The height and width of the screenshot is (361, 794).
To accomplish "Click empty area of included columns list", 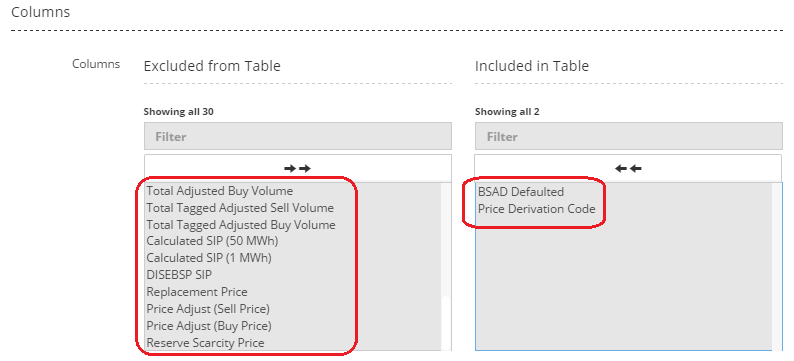I will click(624, 284).
